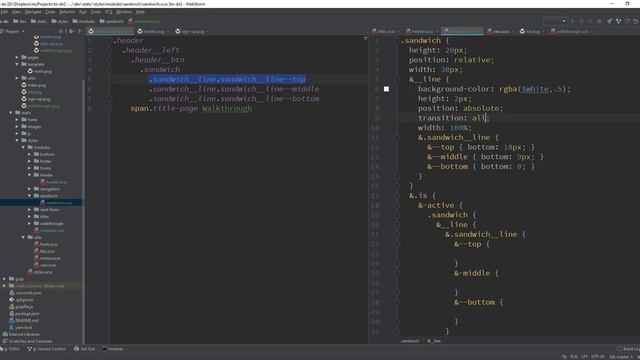640x360 pixels.
Task: Collapse the sandwich folder
Action: 29,196
